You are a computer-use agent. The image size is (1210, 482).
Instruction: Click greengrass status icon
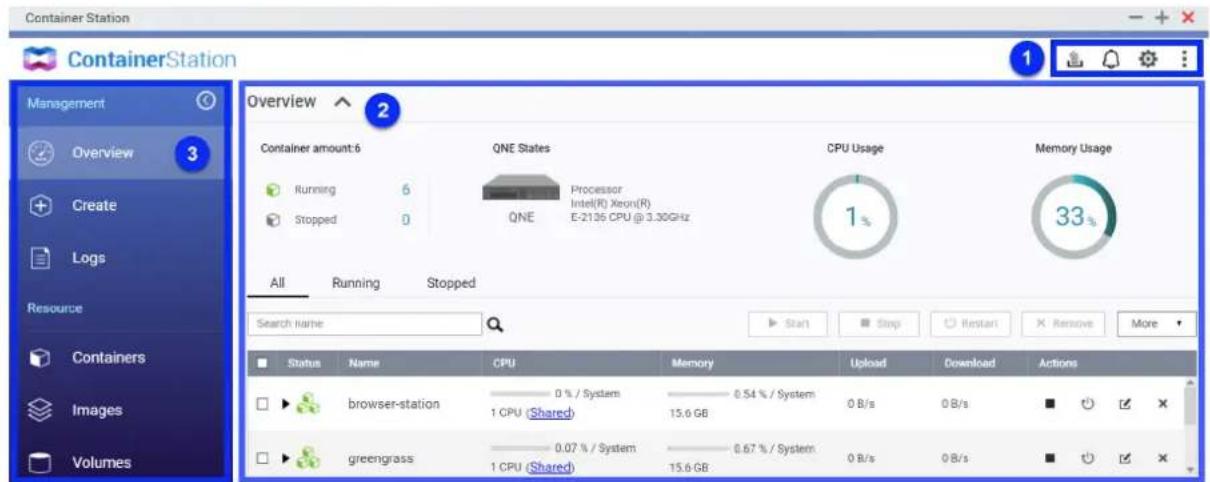pyautogui.click(x=308, y=457)
